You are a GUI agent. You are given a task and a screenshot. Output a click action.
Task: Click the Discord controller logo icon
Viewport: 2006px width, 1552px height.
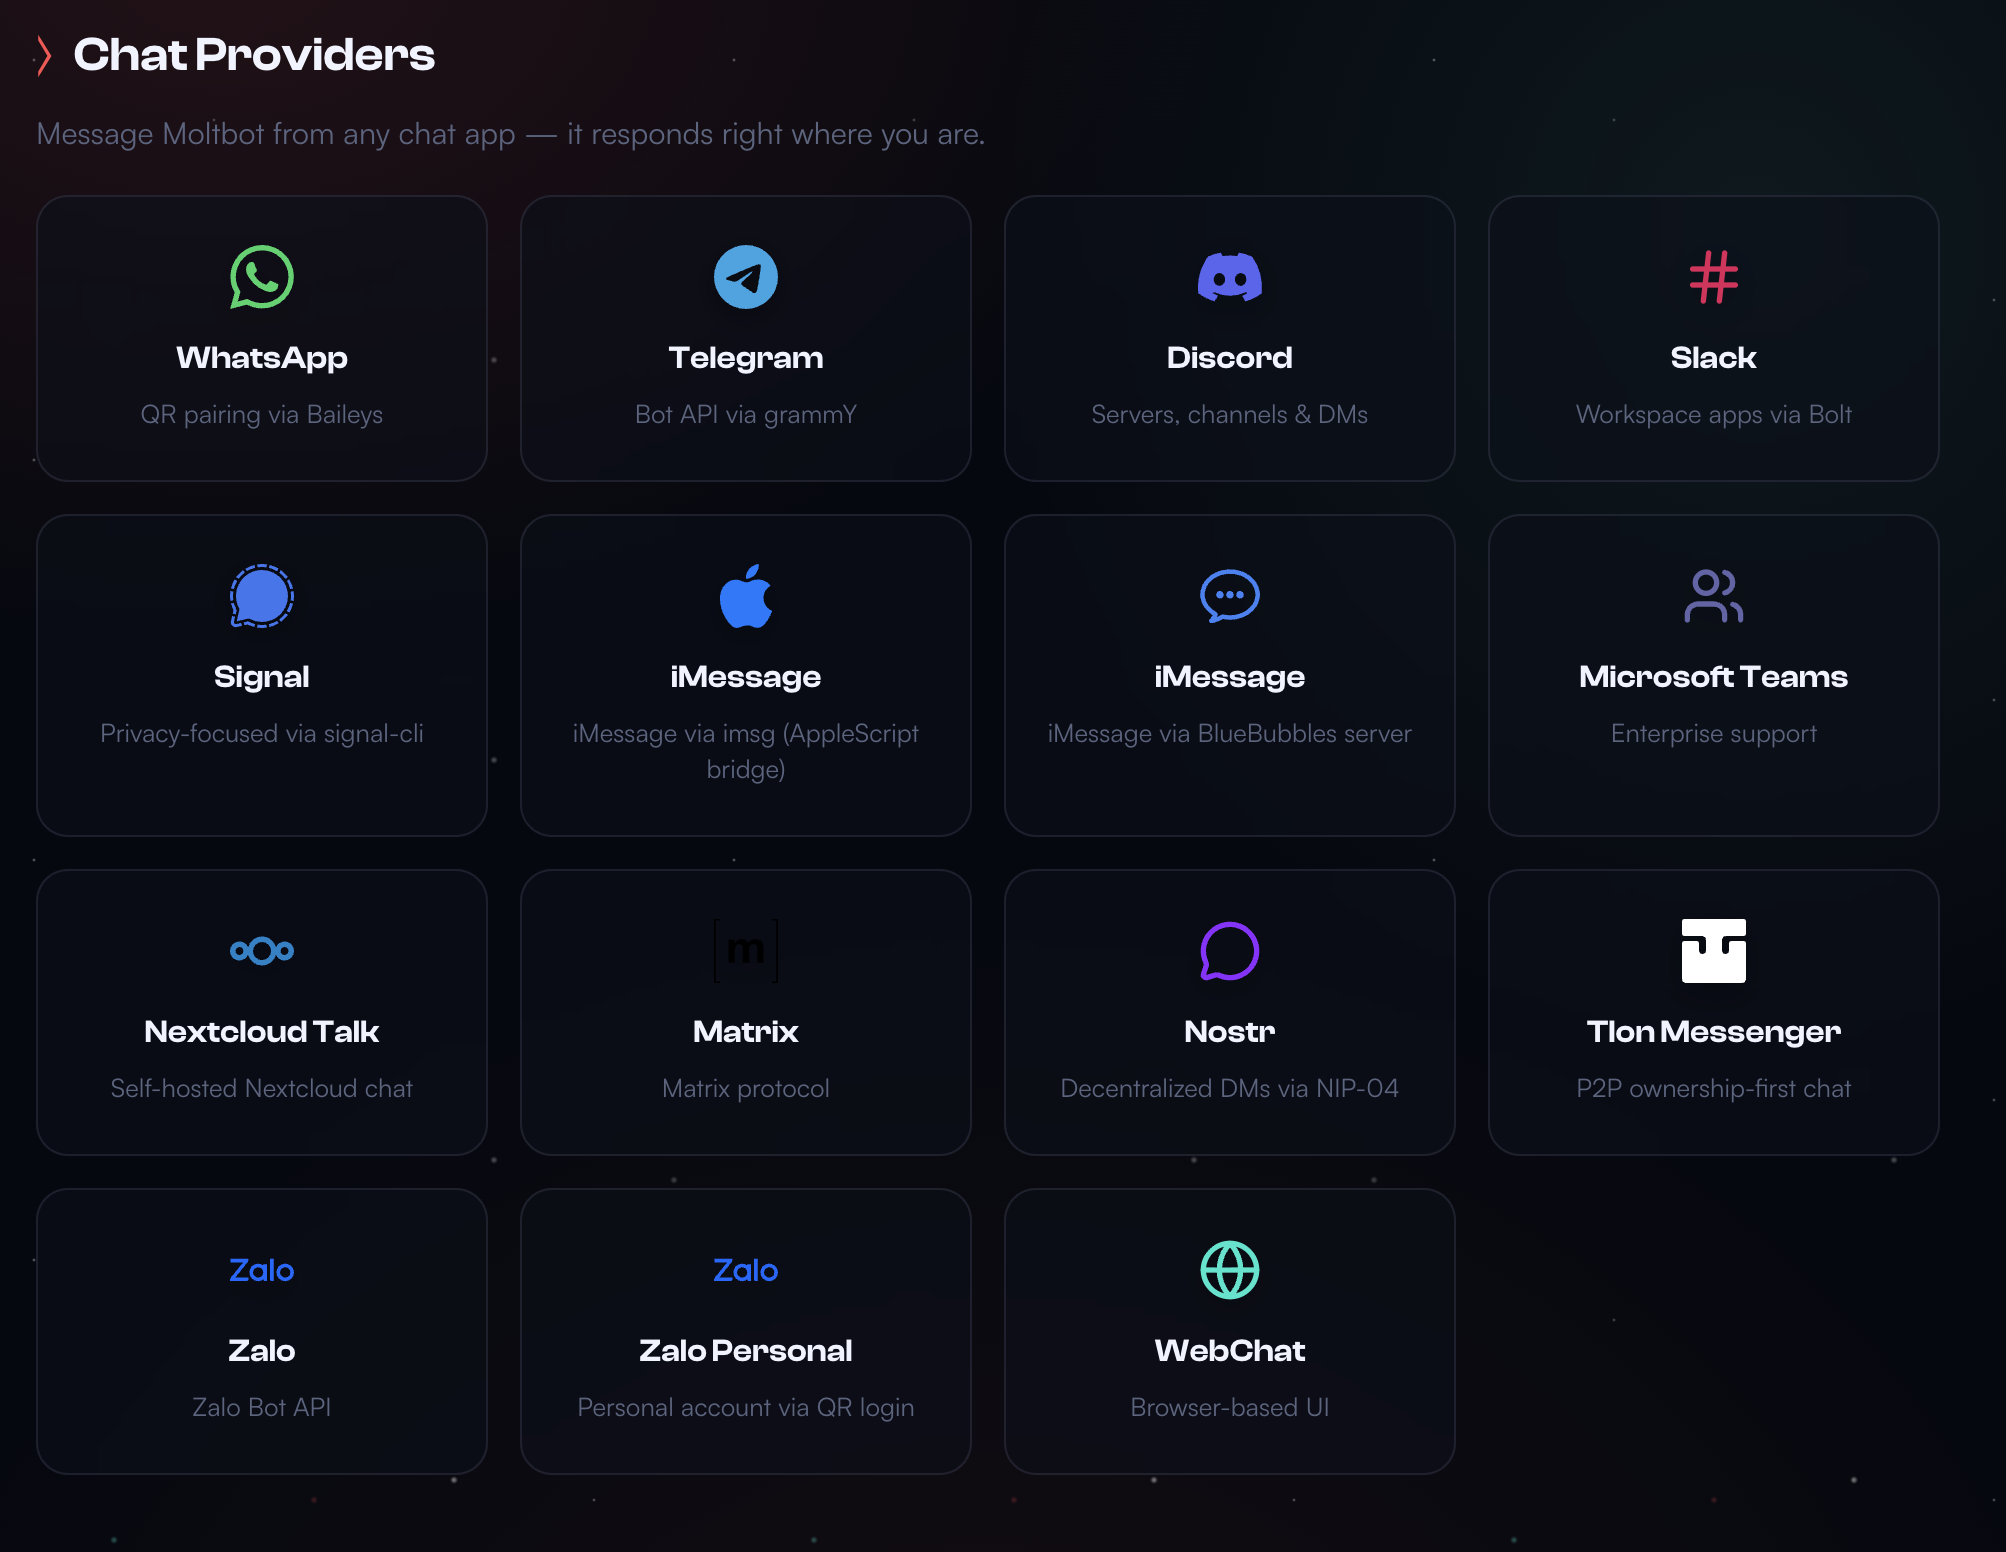coord(1230,277)
